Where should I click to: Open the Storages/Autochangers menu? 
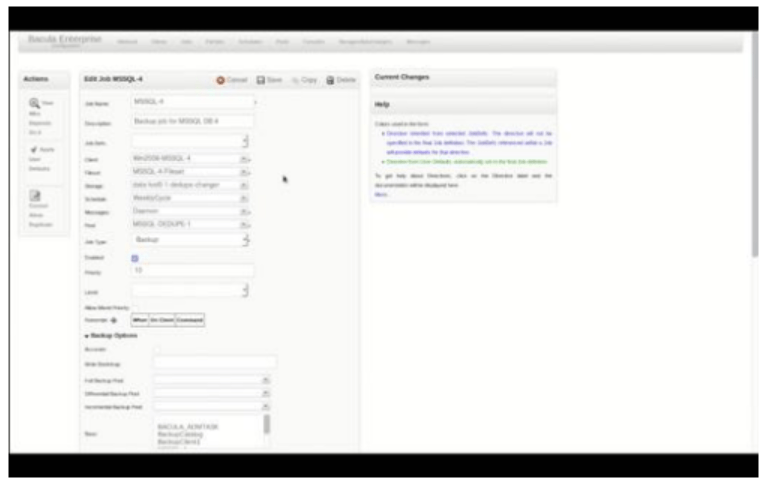click(x=365, y=42)
